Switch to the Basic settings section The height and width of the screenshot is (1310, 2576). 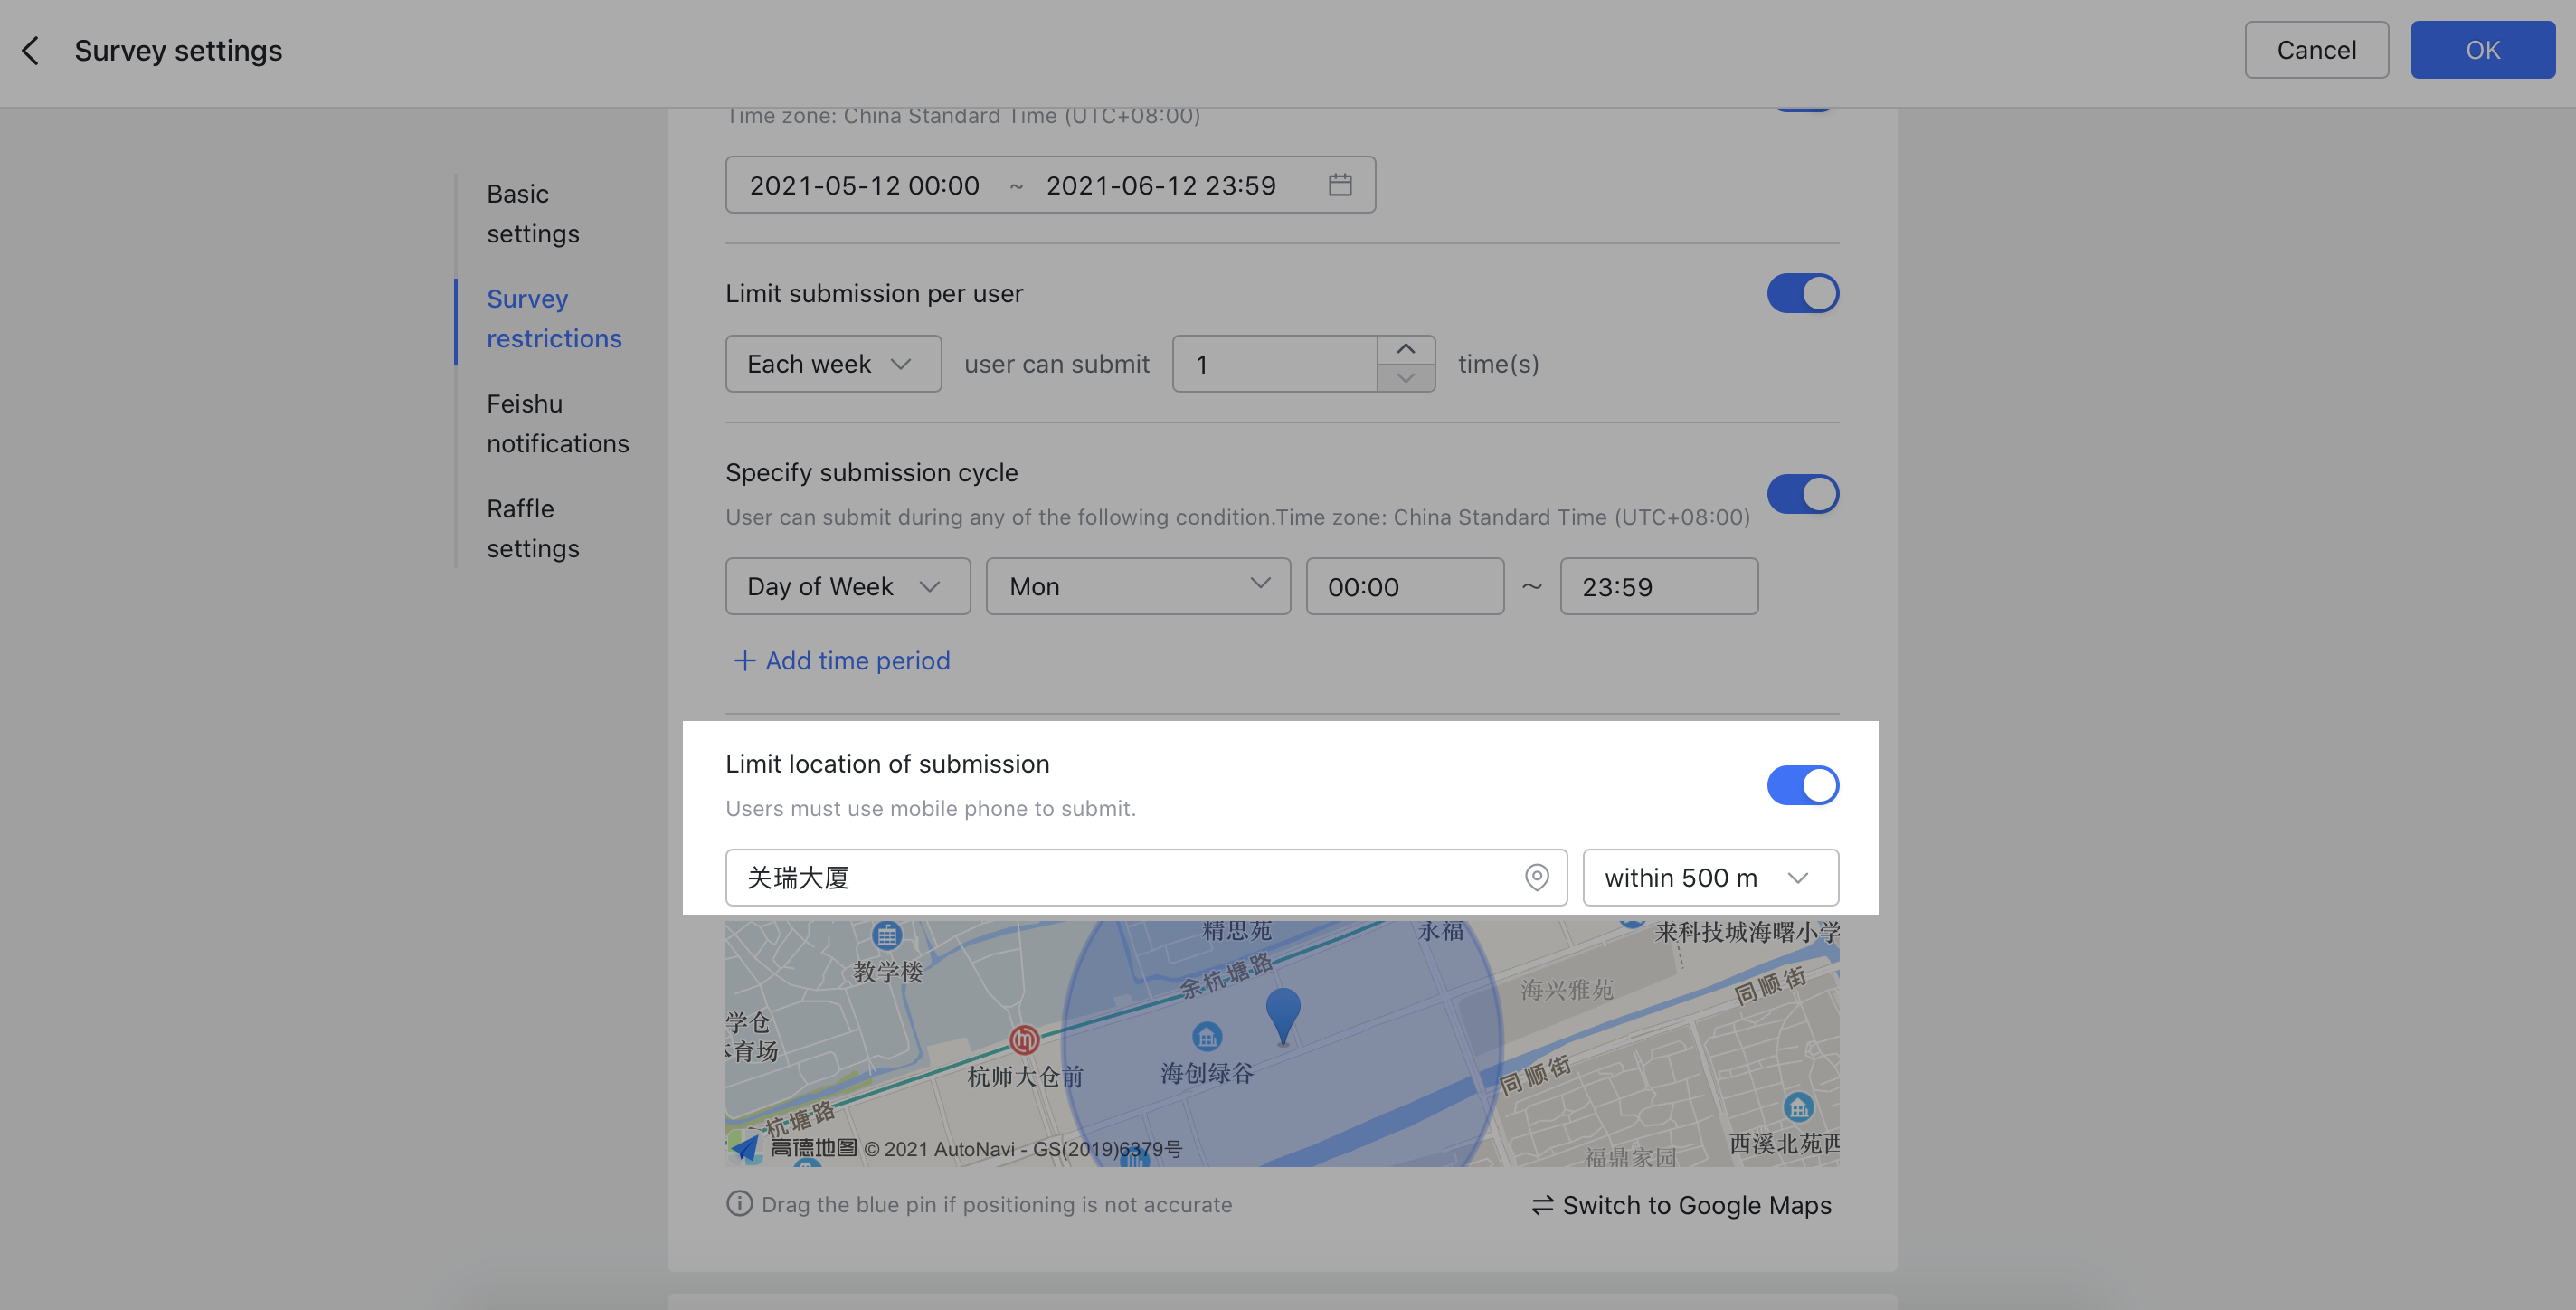click(533, 213)
